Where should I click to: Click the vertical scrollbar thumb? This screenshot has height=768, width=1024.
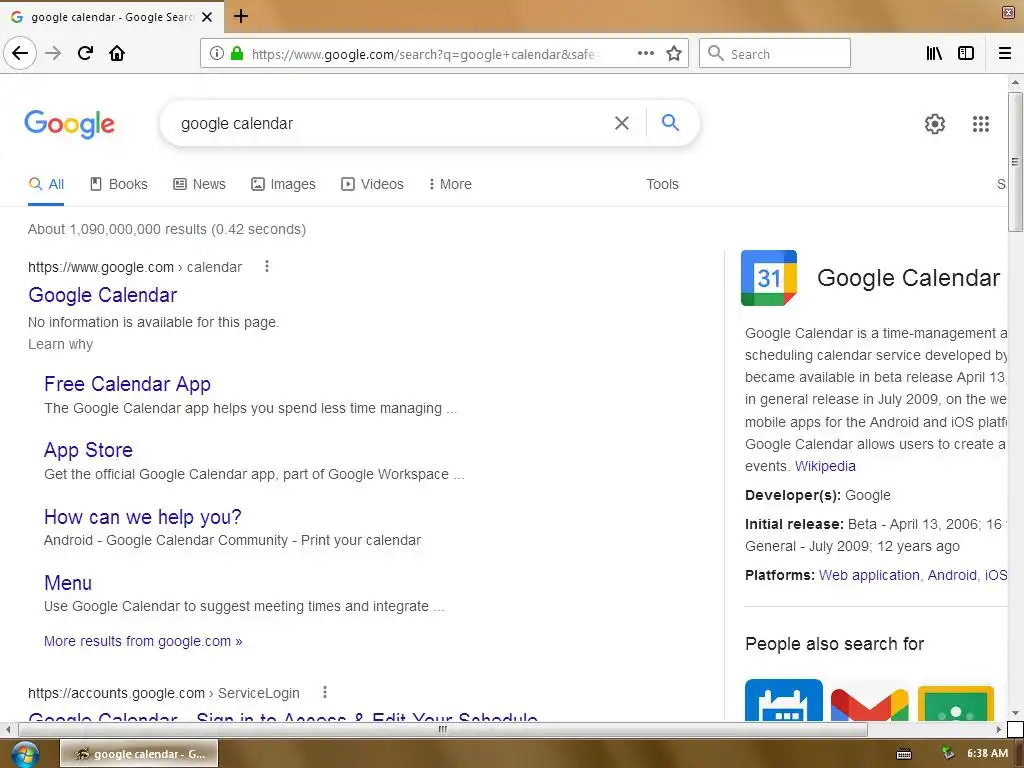[x=1015, y=162]
